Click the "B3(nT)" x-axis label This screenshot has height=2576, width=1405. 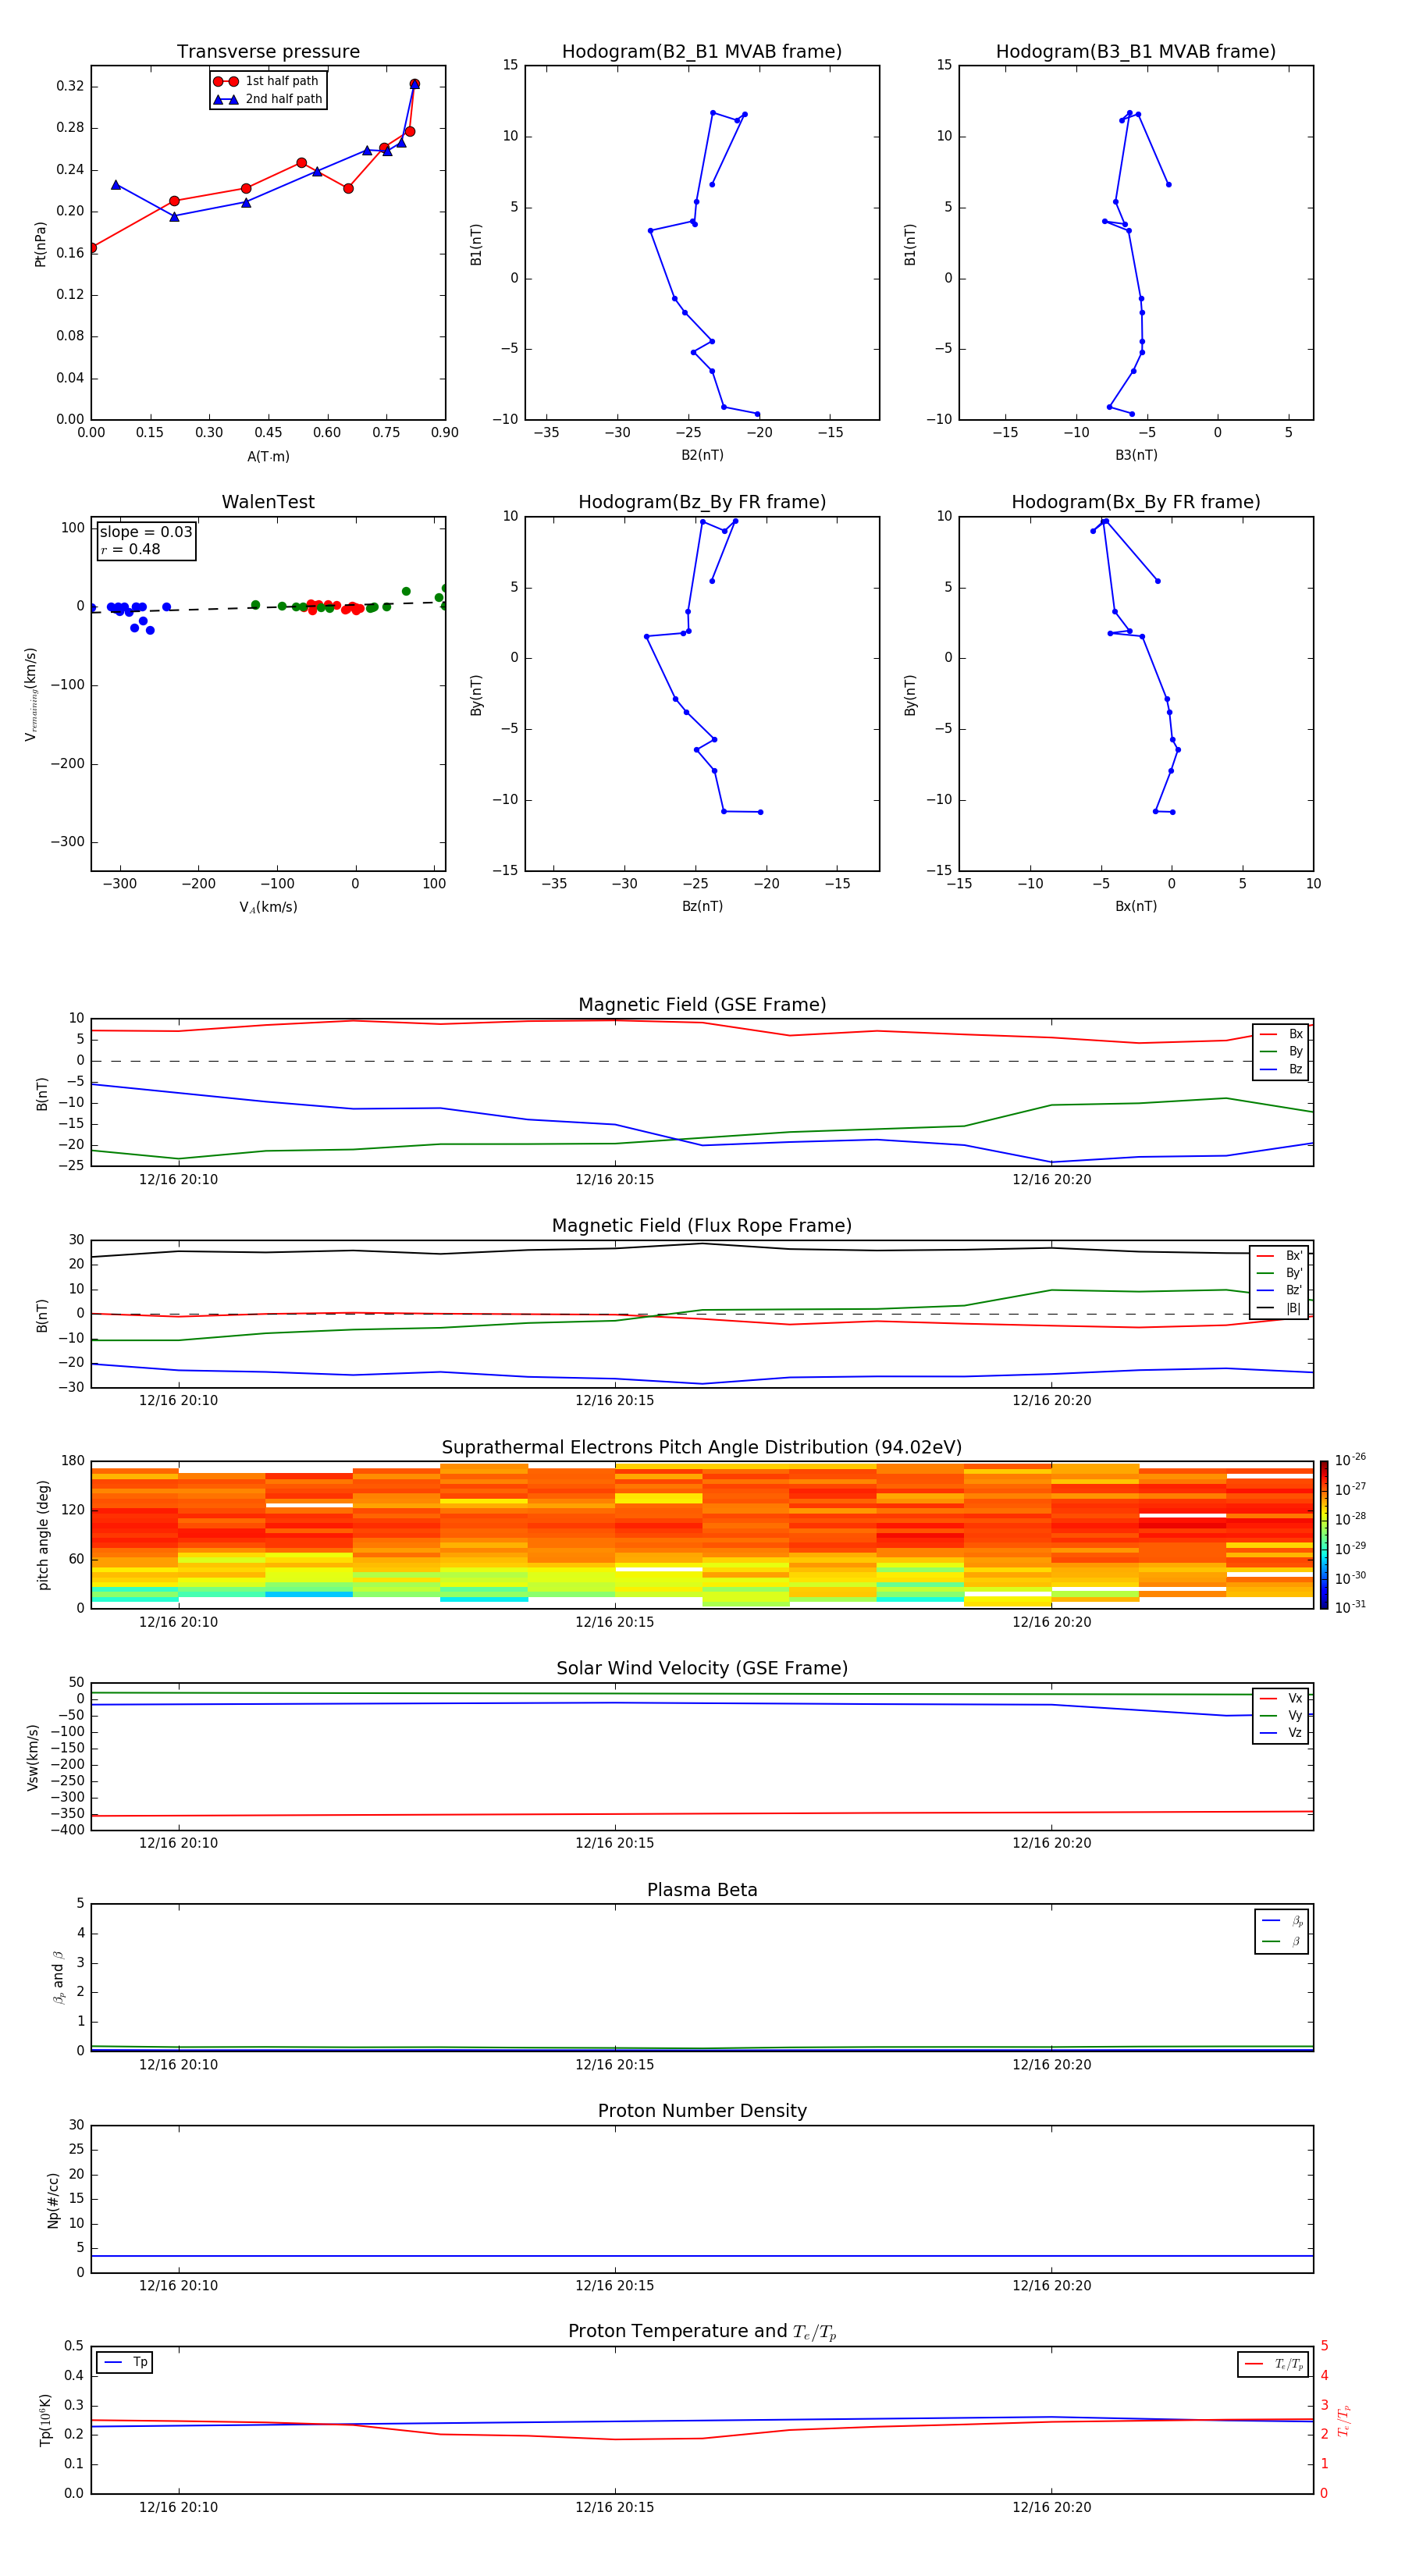coord(1136,455)
